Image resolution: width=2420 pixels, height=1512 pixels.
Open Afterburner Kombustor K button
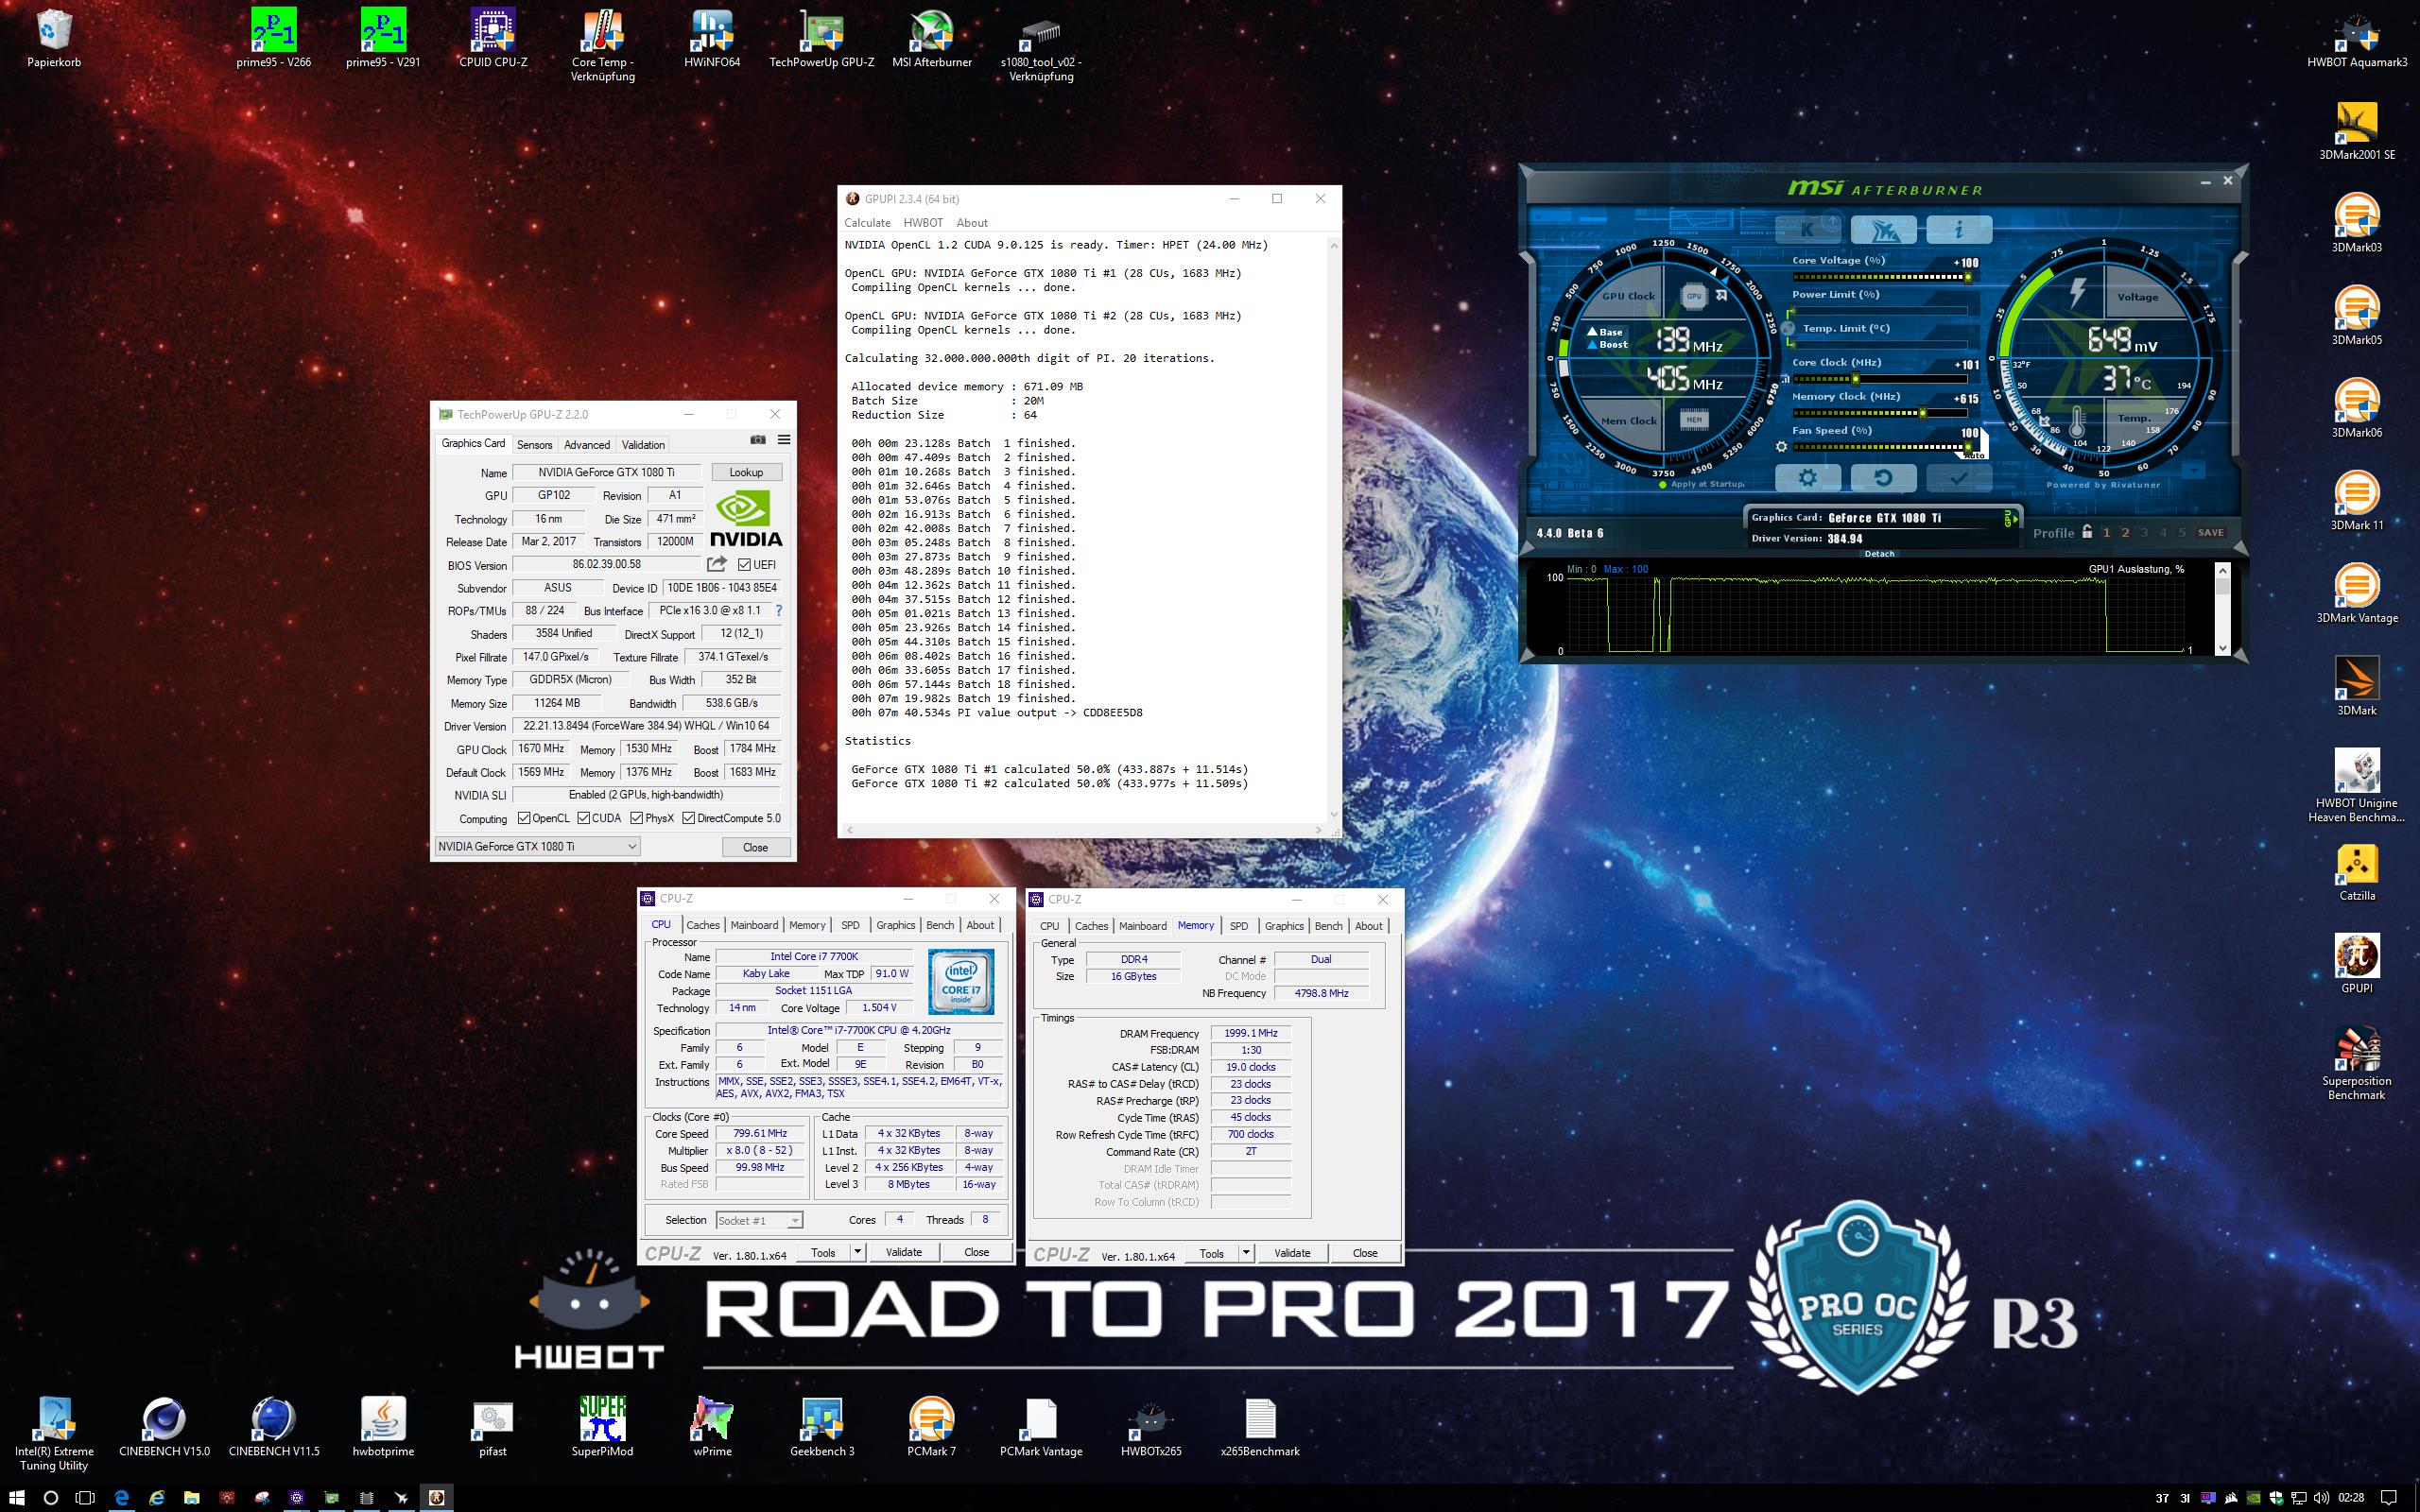1807,229
